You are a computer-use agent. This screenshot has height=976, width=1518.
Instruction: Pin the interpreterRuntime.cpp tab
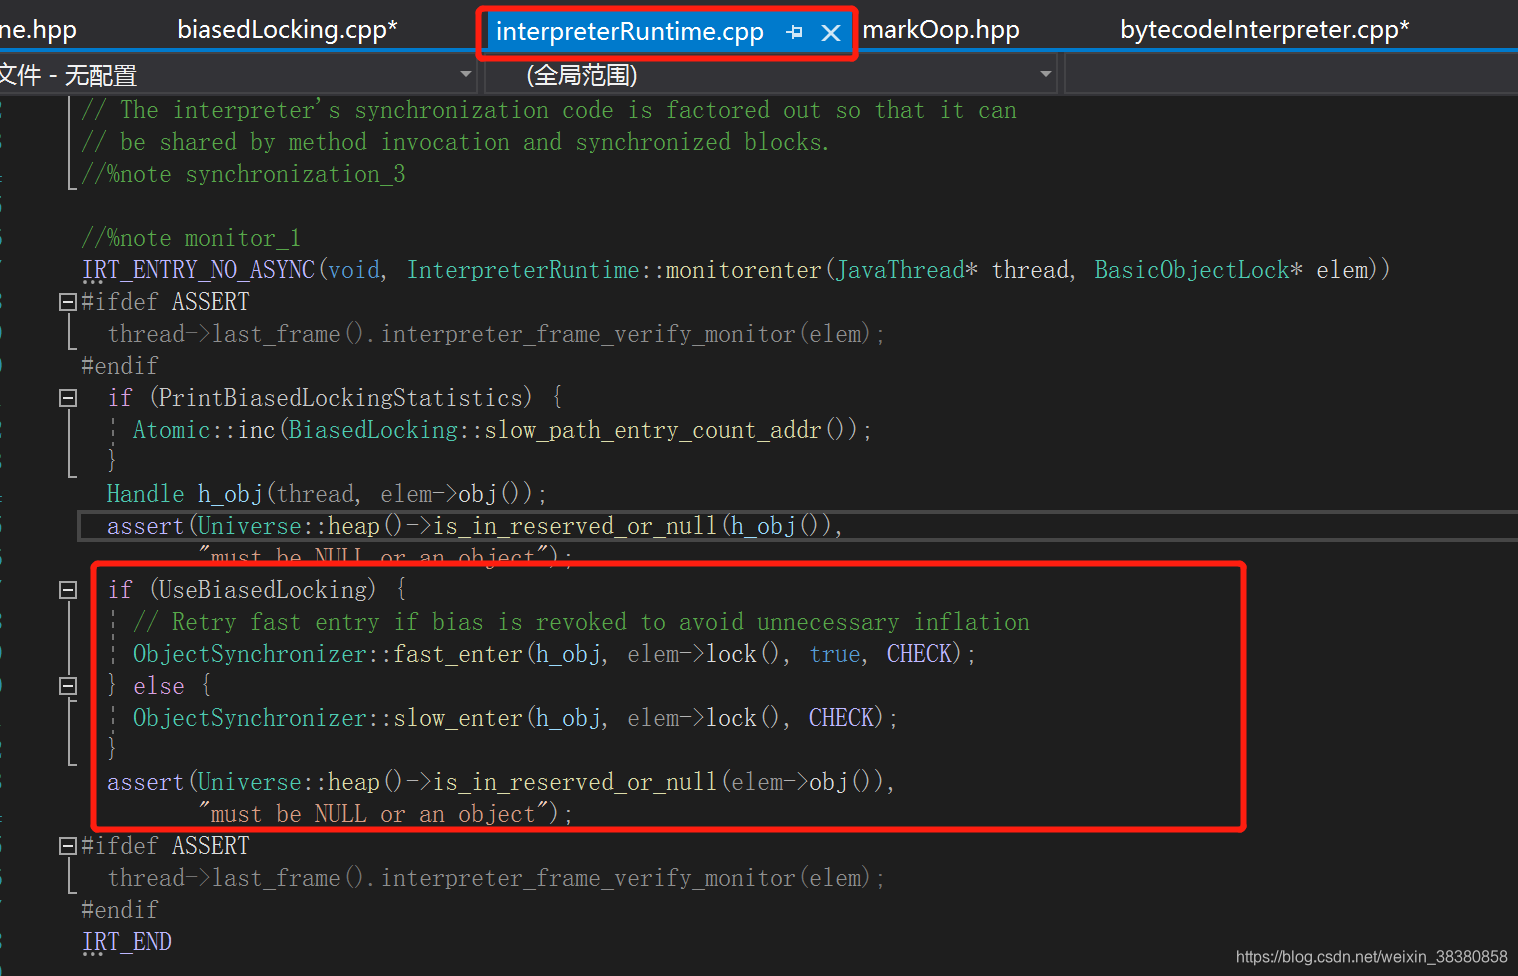[795, 32]
